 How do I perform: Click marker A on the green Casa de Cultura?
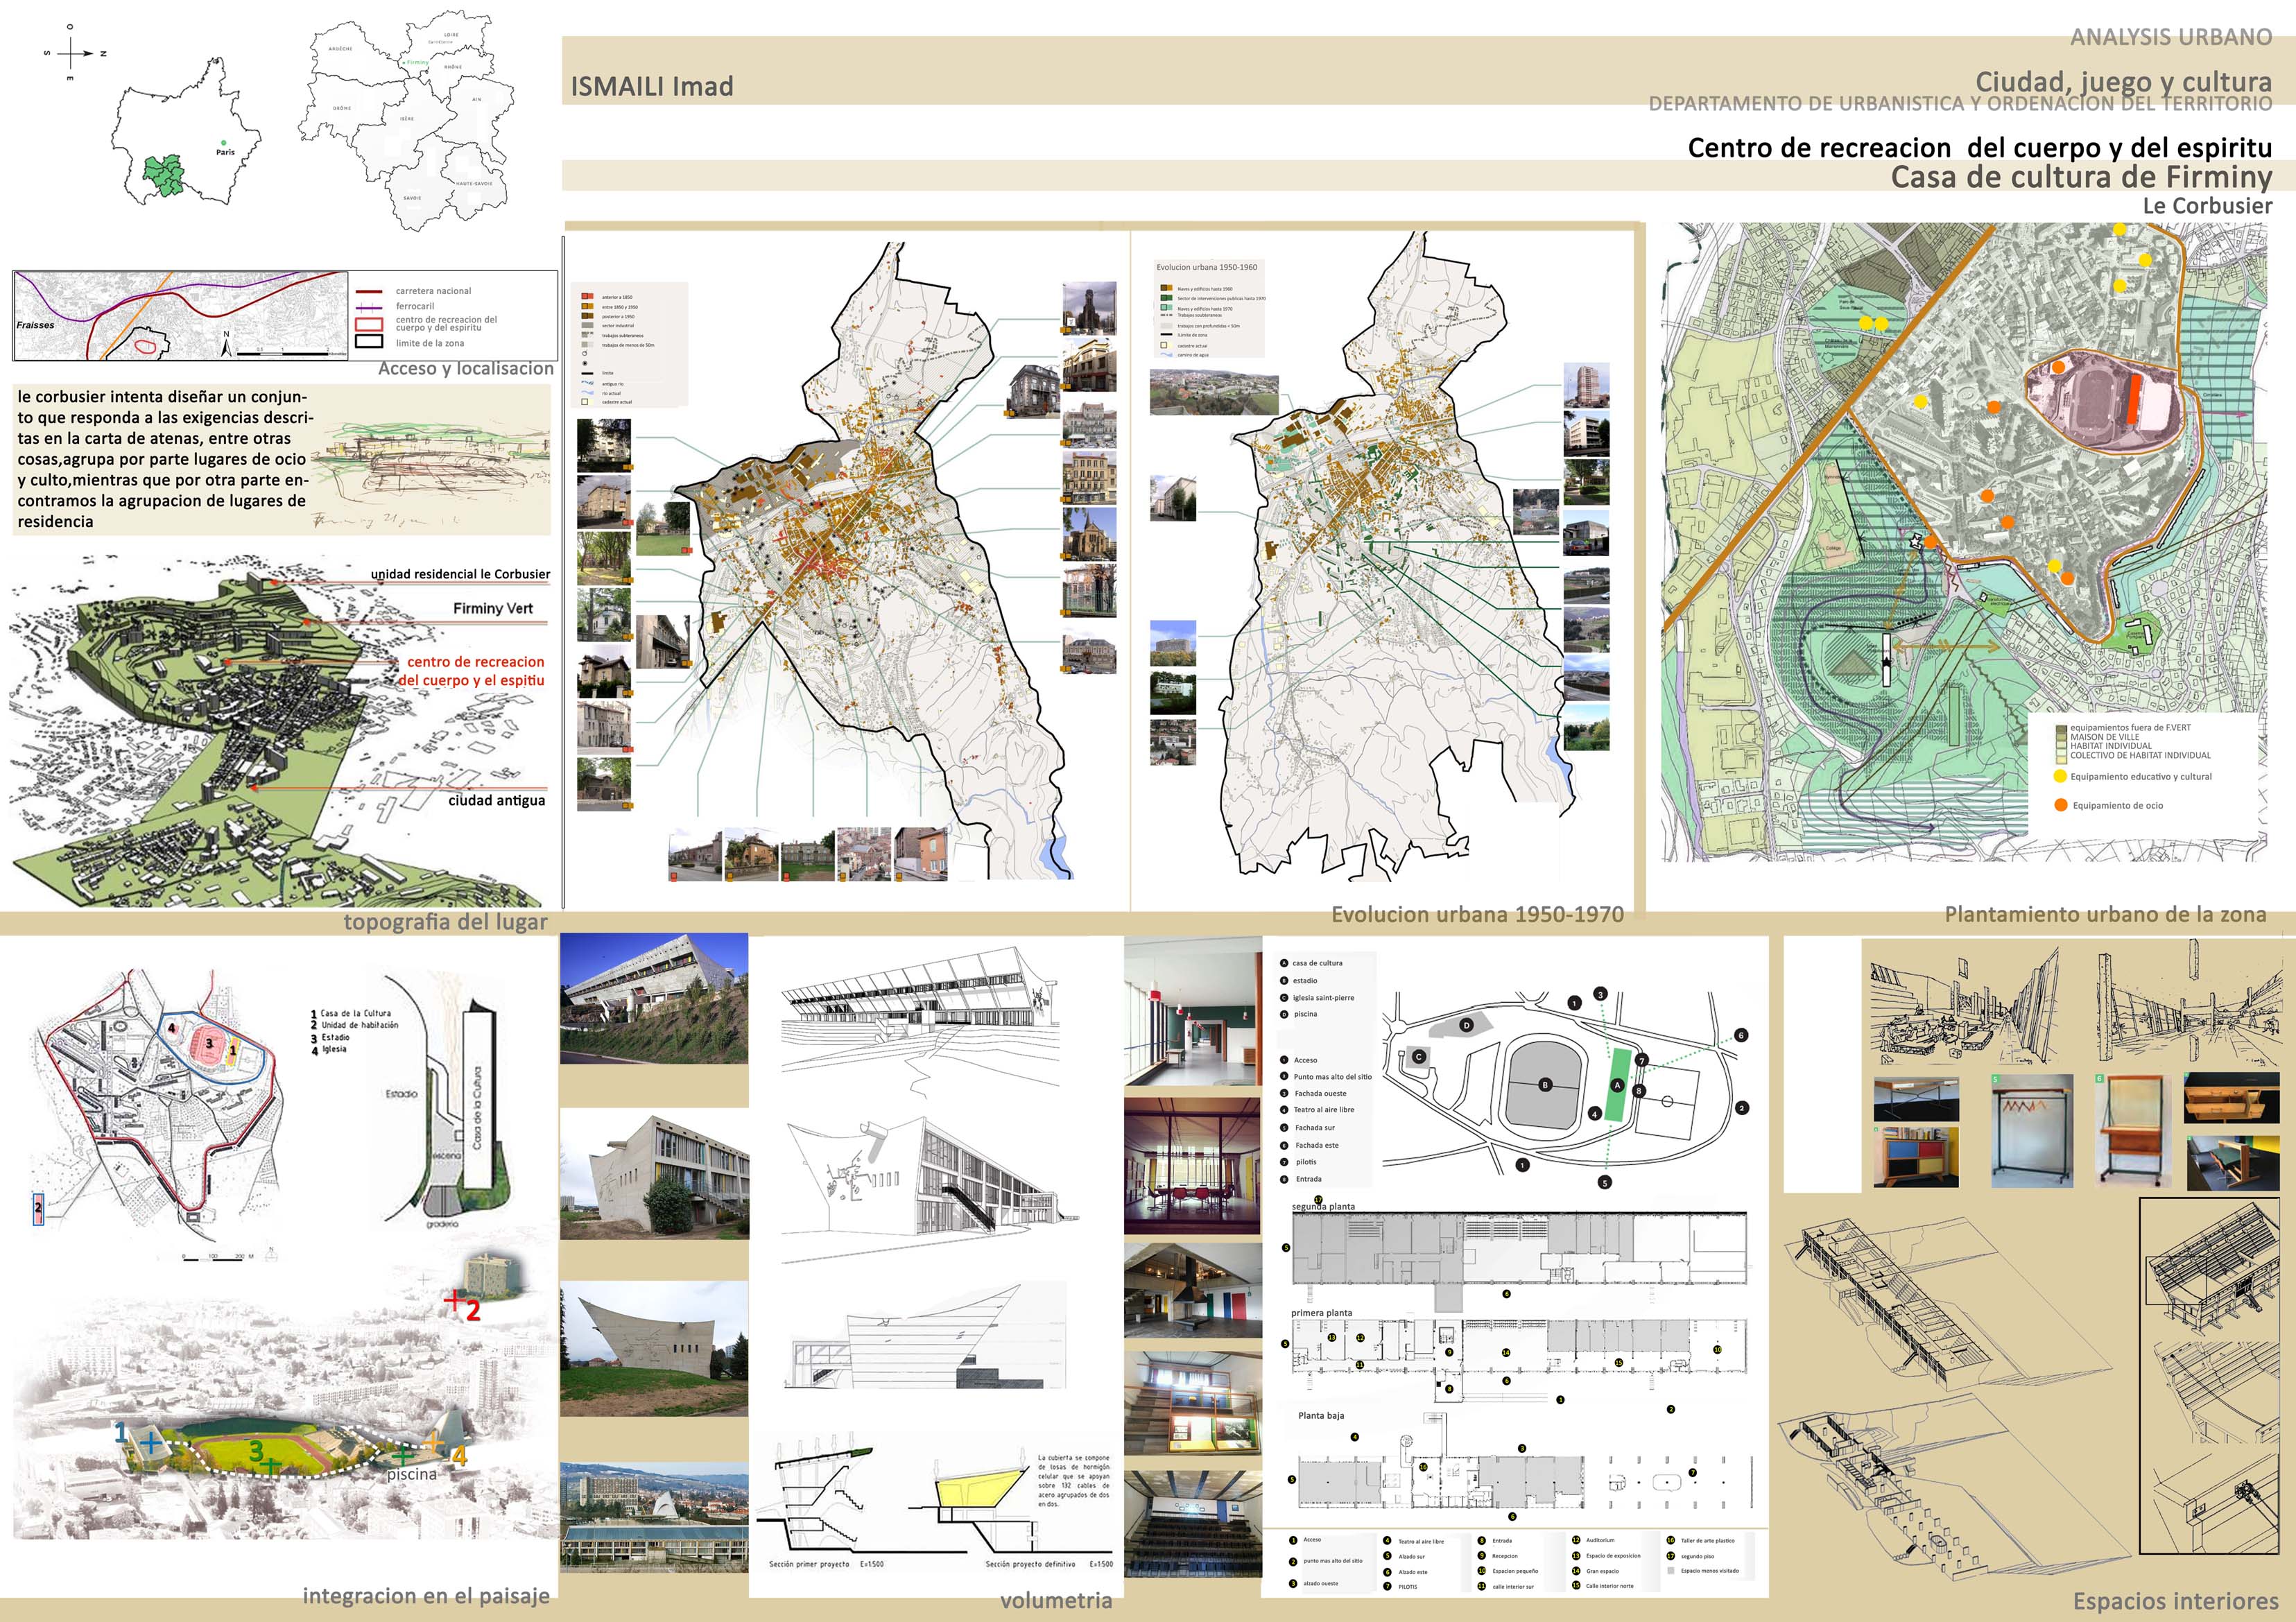[1617, 1086]
